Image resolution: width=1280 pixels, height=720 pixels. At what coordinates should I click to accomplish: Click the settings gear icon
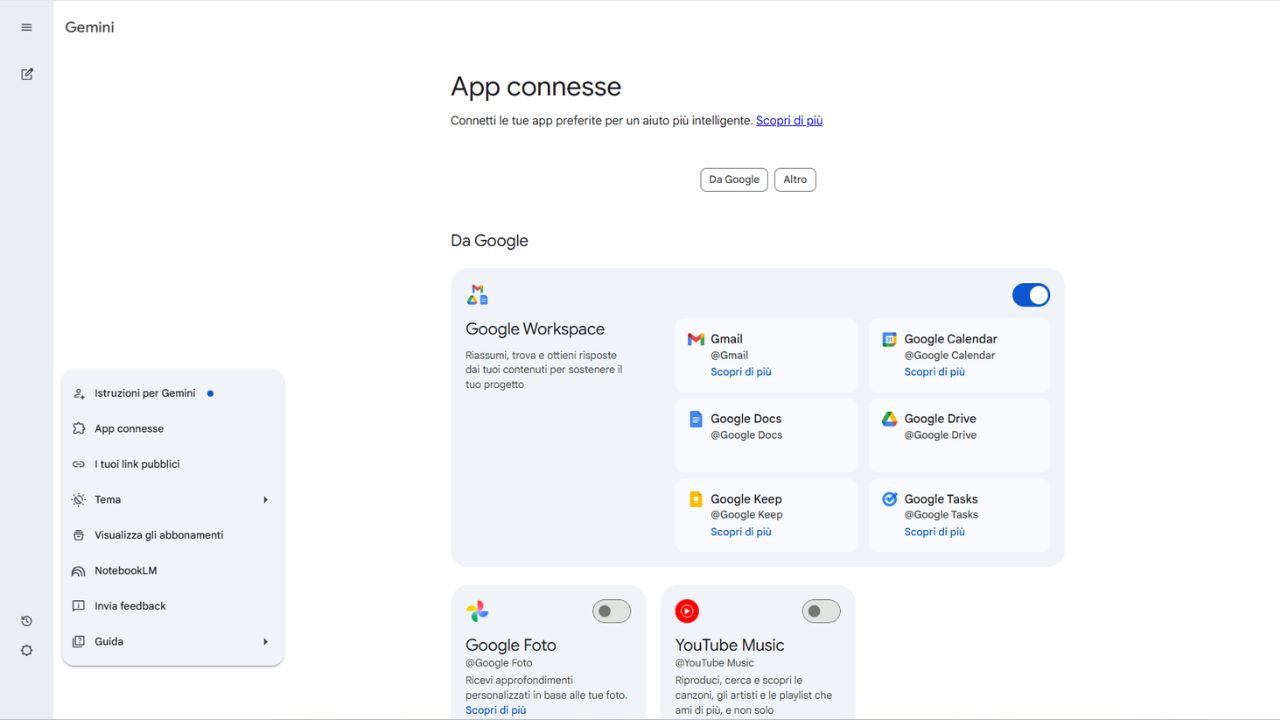point(27,650)
